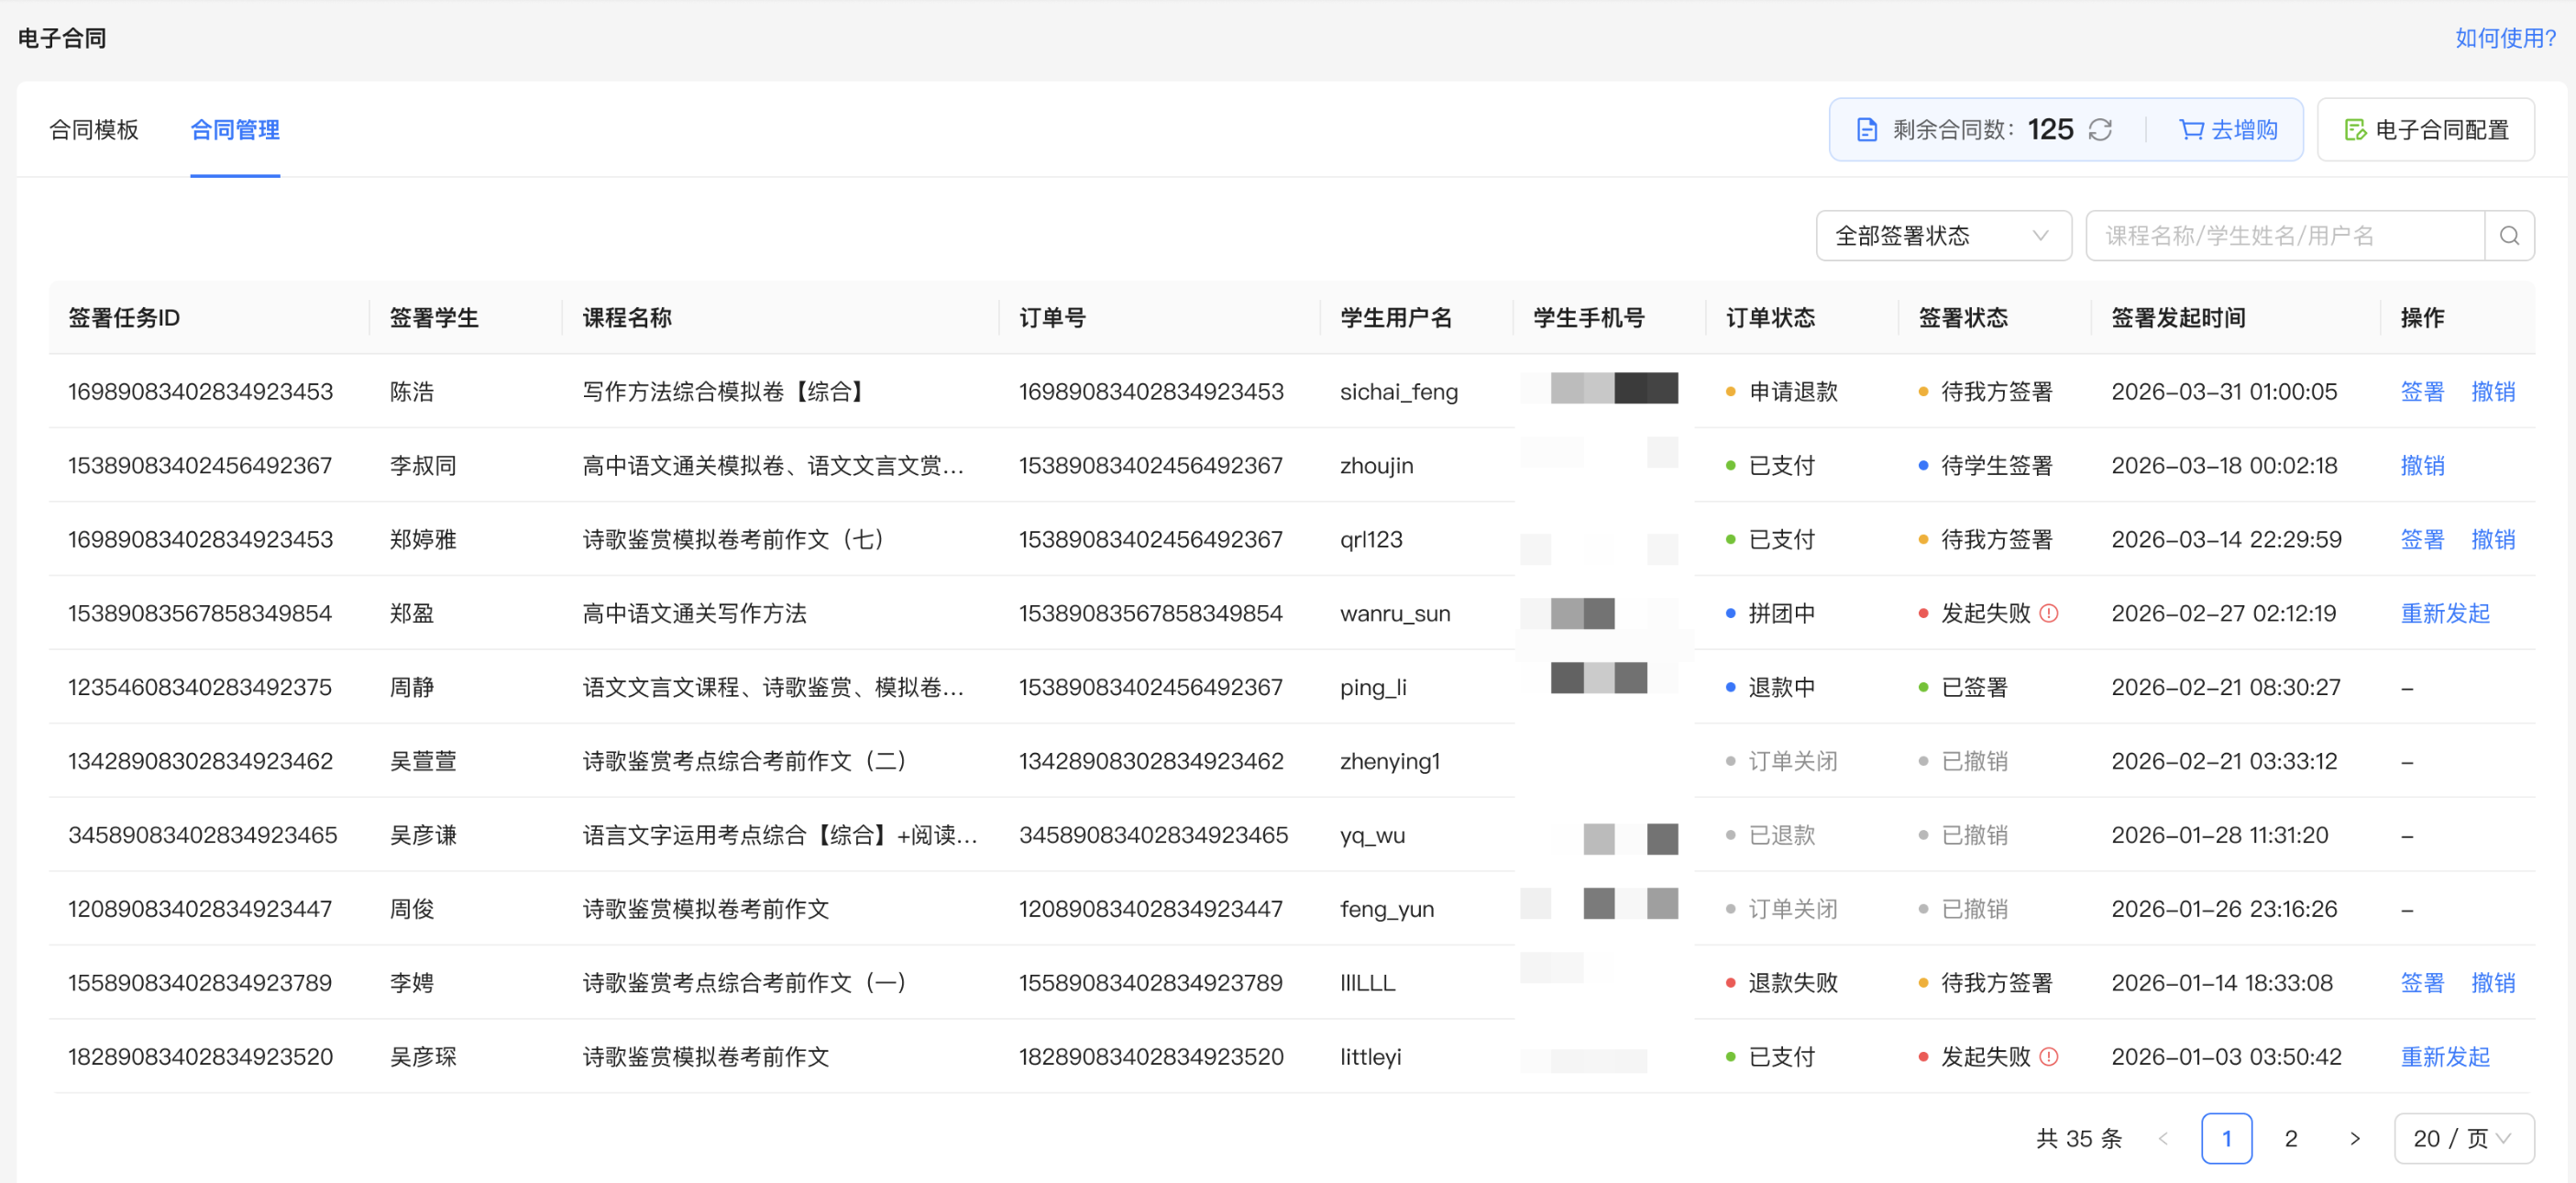Click the refresh icon next to 125
The width and height of the screenshot is (2576, 1183).
point(2100,130)
